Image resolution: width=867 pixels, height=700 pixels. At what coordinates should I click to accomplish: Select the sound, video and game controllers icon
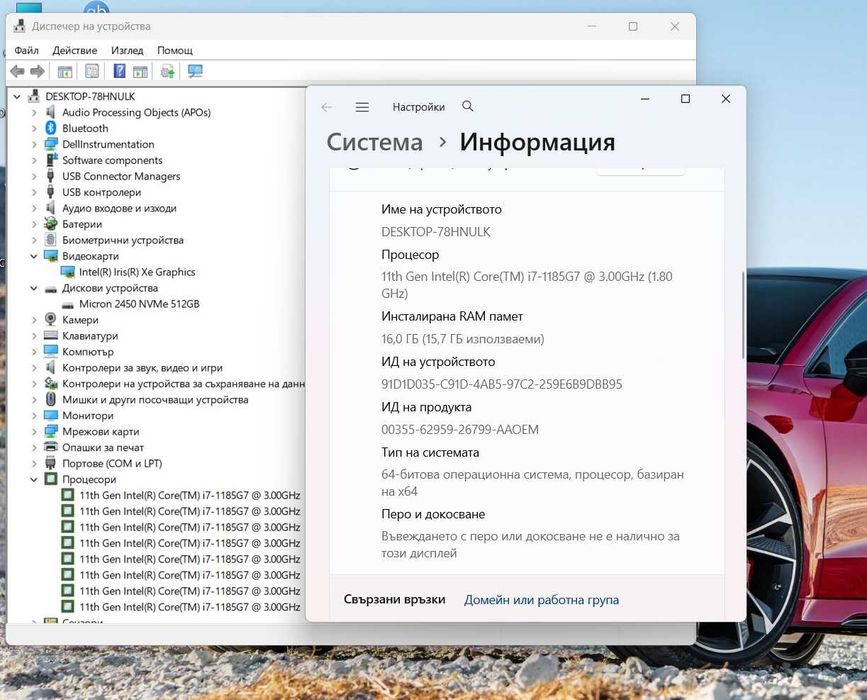coord(51,368)
